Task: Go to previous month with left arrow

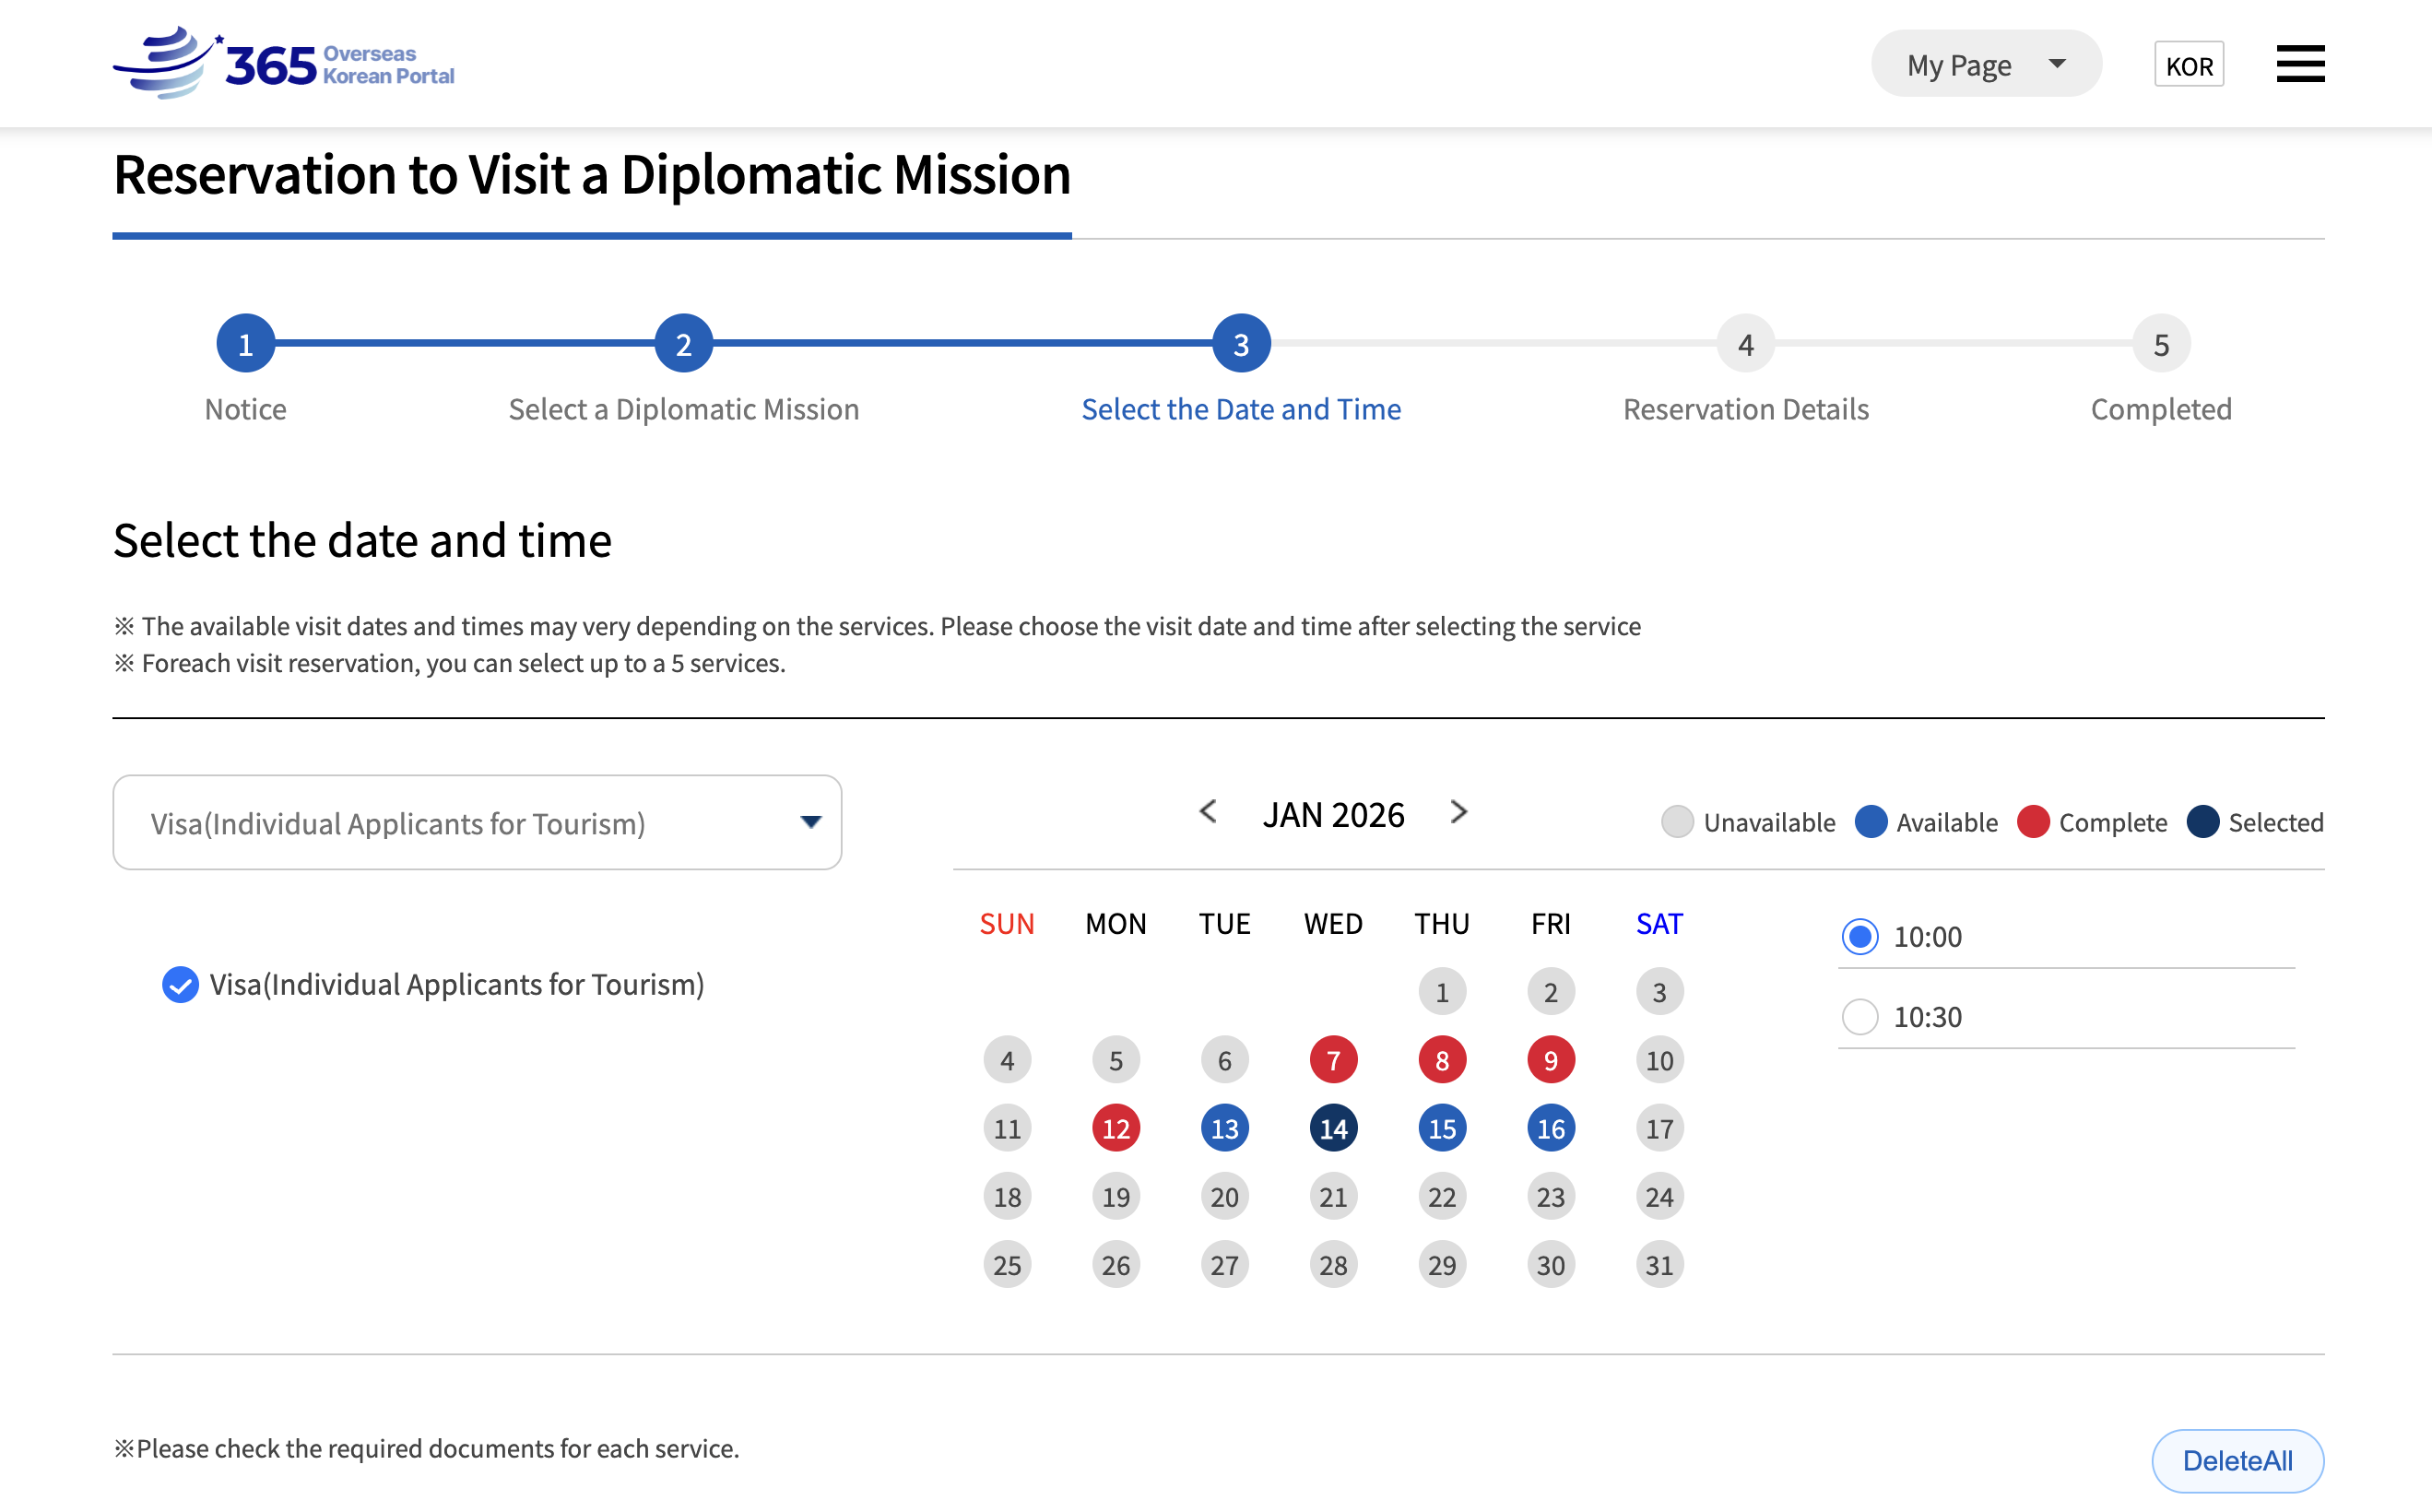Action: click(1208, 811)
